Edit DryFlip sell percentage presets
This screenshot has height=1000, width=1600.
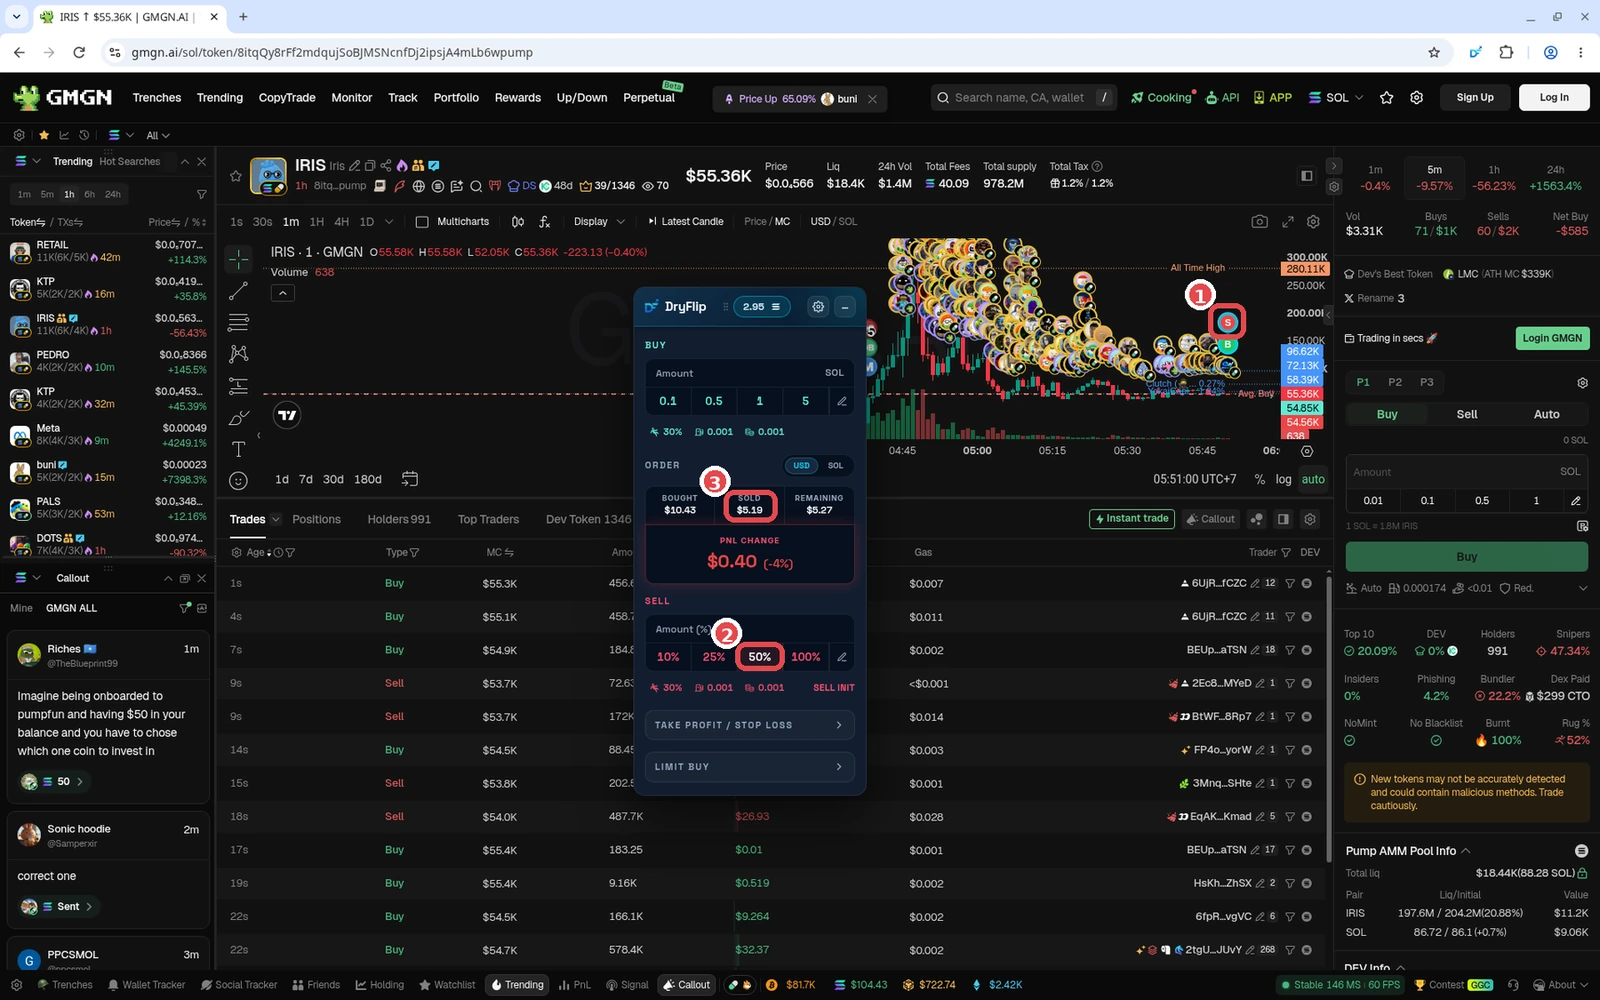click(x=842, y=657)
